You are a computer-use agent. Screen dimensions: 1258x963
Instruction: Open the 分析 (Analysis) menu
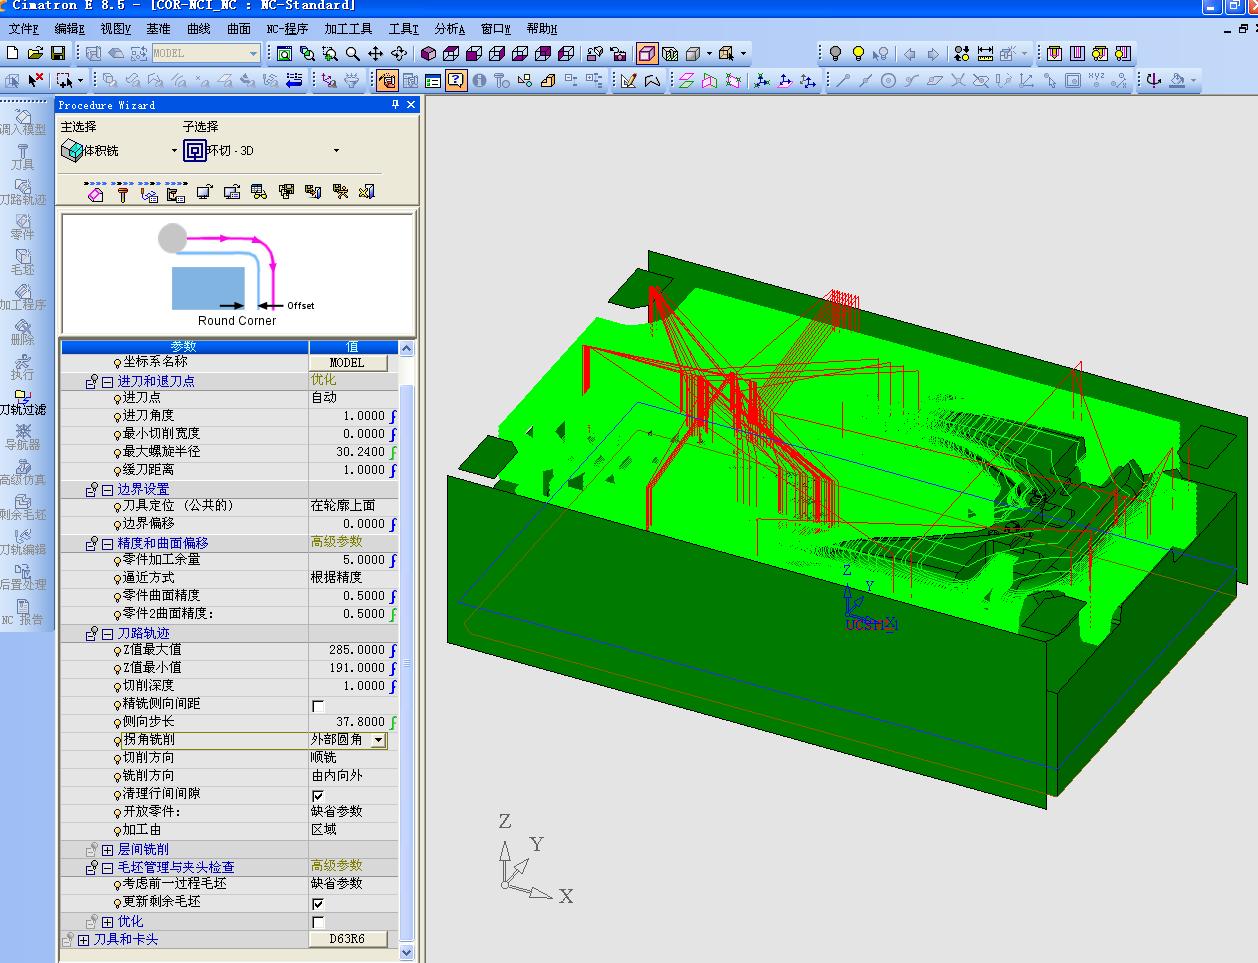point(450,29)
